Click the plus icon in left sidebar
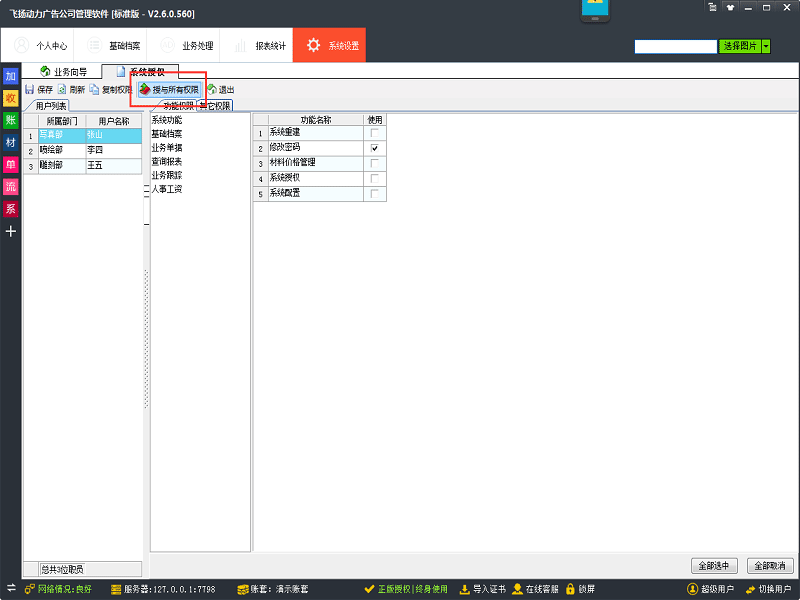This screenshot has width=800, height=600. click(x=11, y=231)
